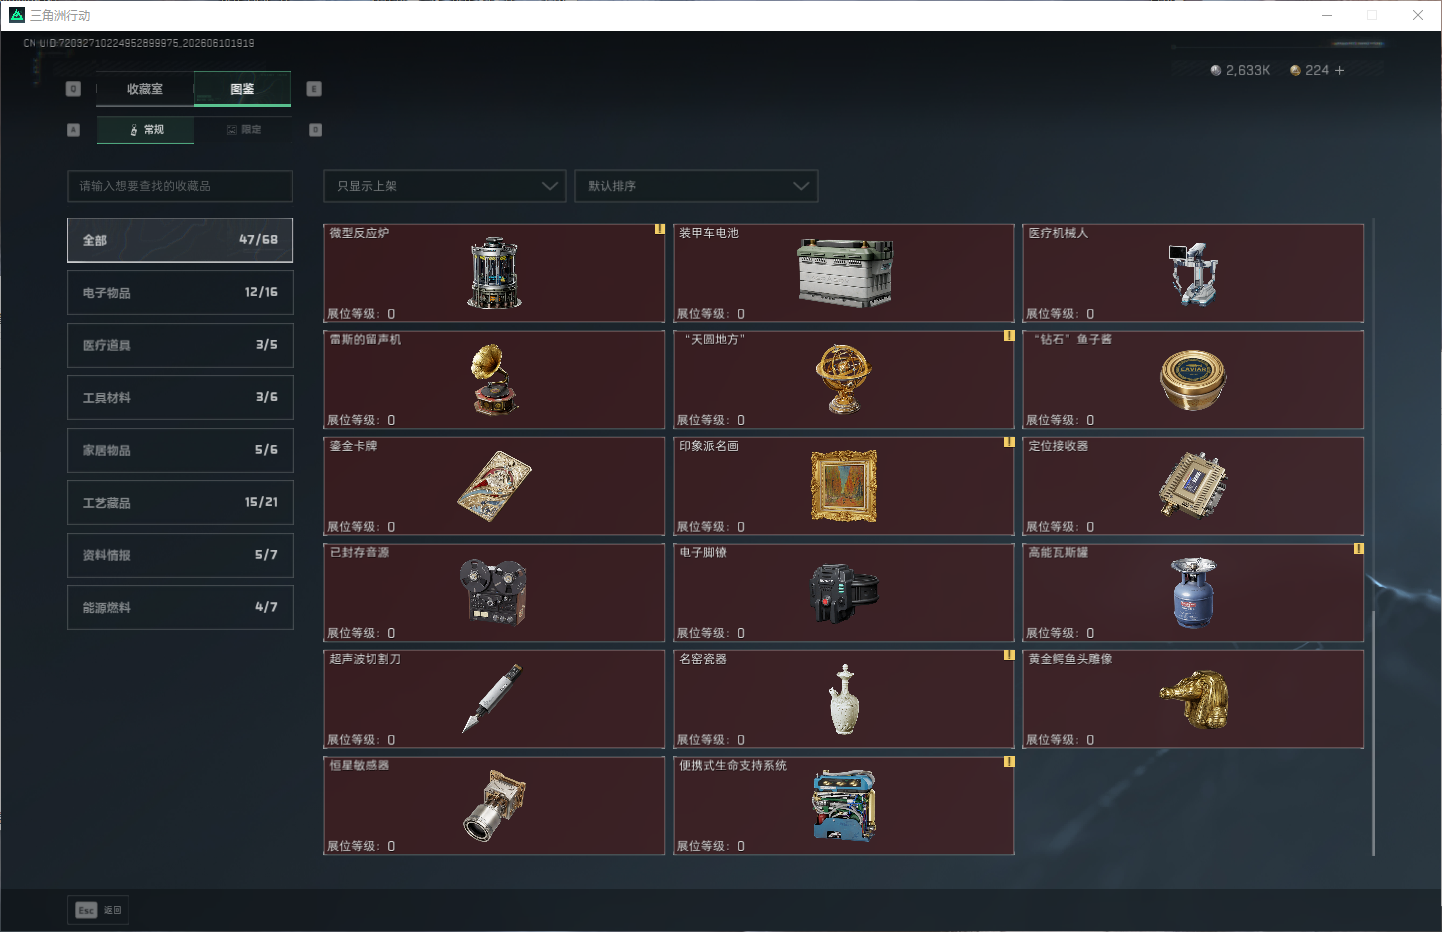This screenshot has height=932, width=1442.
Task: Select the 高能瓦斯罐 gas canister item
Action: point(1193,593)
